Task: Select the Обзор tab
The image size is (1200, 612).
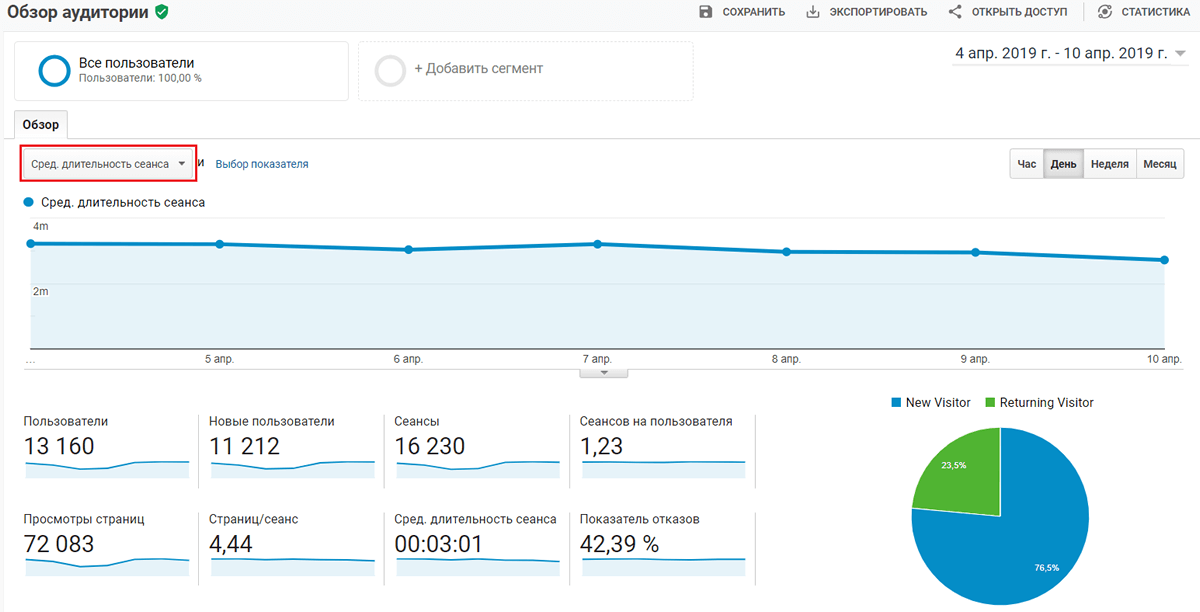Action: click(x=41, y=125)
